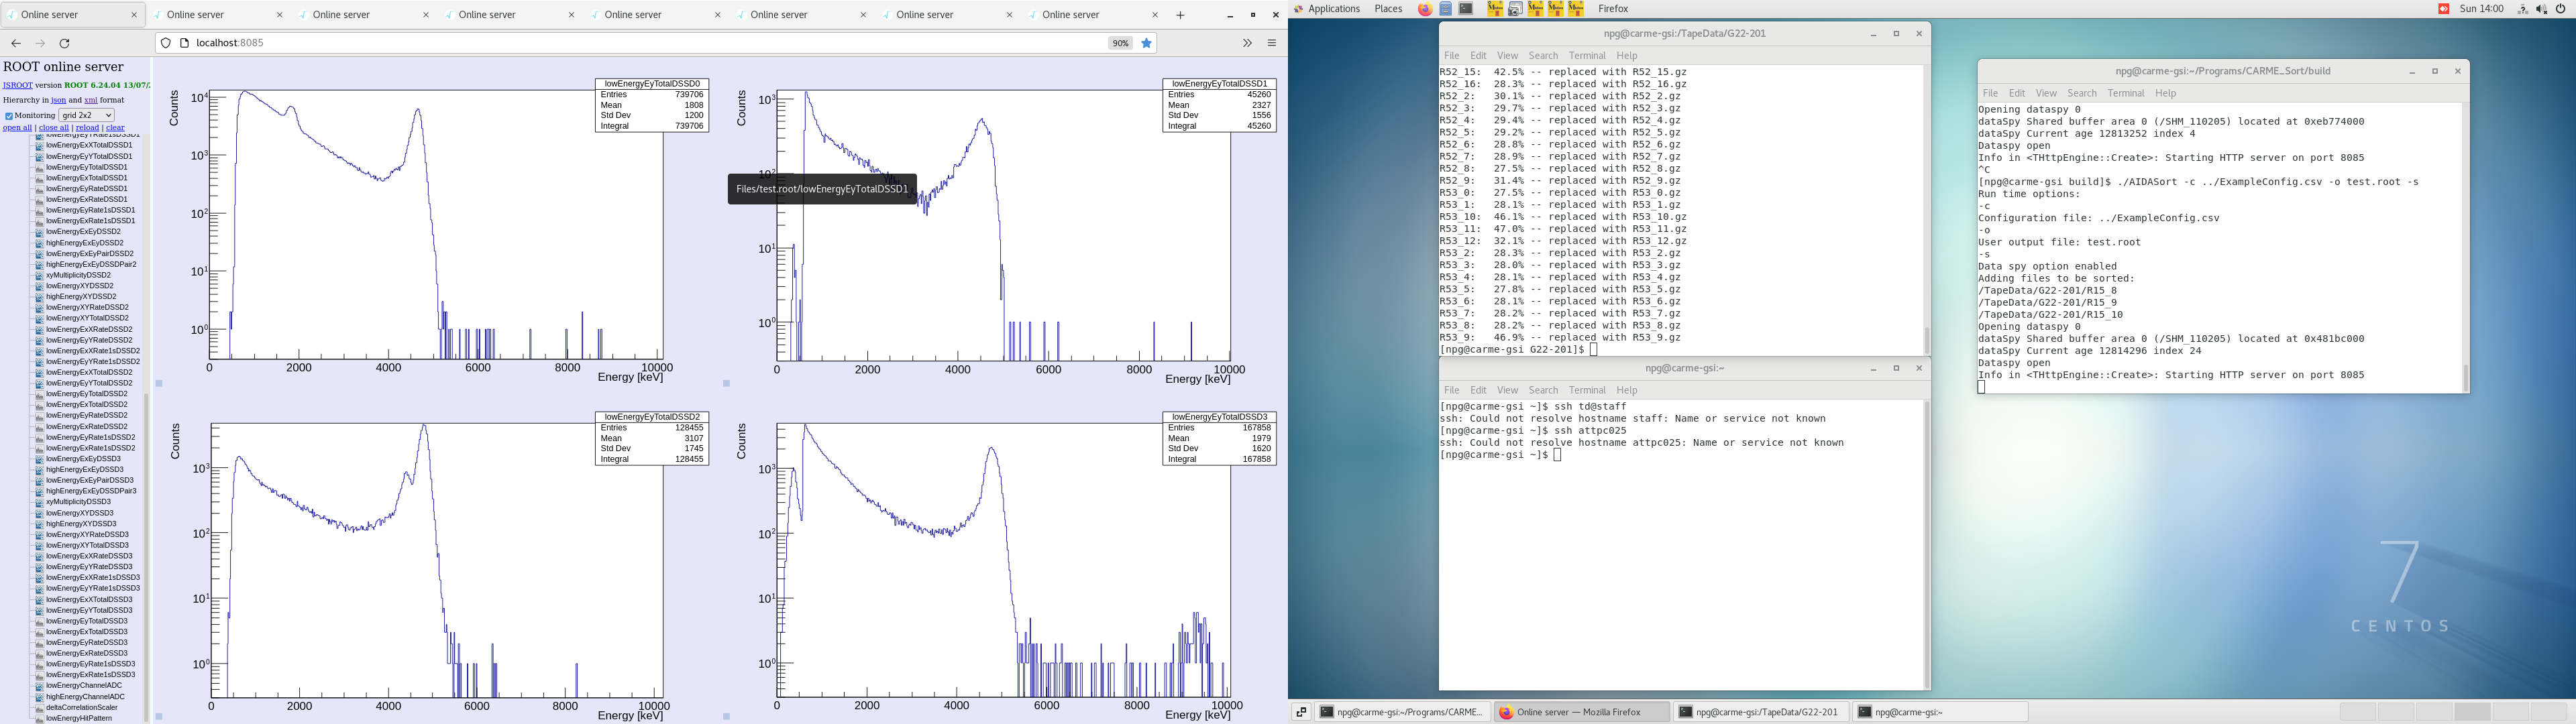Bookmark the page with the star icon

1147,43
